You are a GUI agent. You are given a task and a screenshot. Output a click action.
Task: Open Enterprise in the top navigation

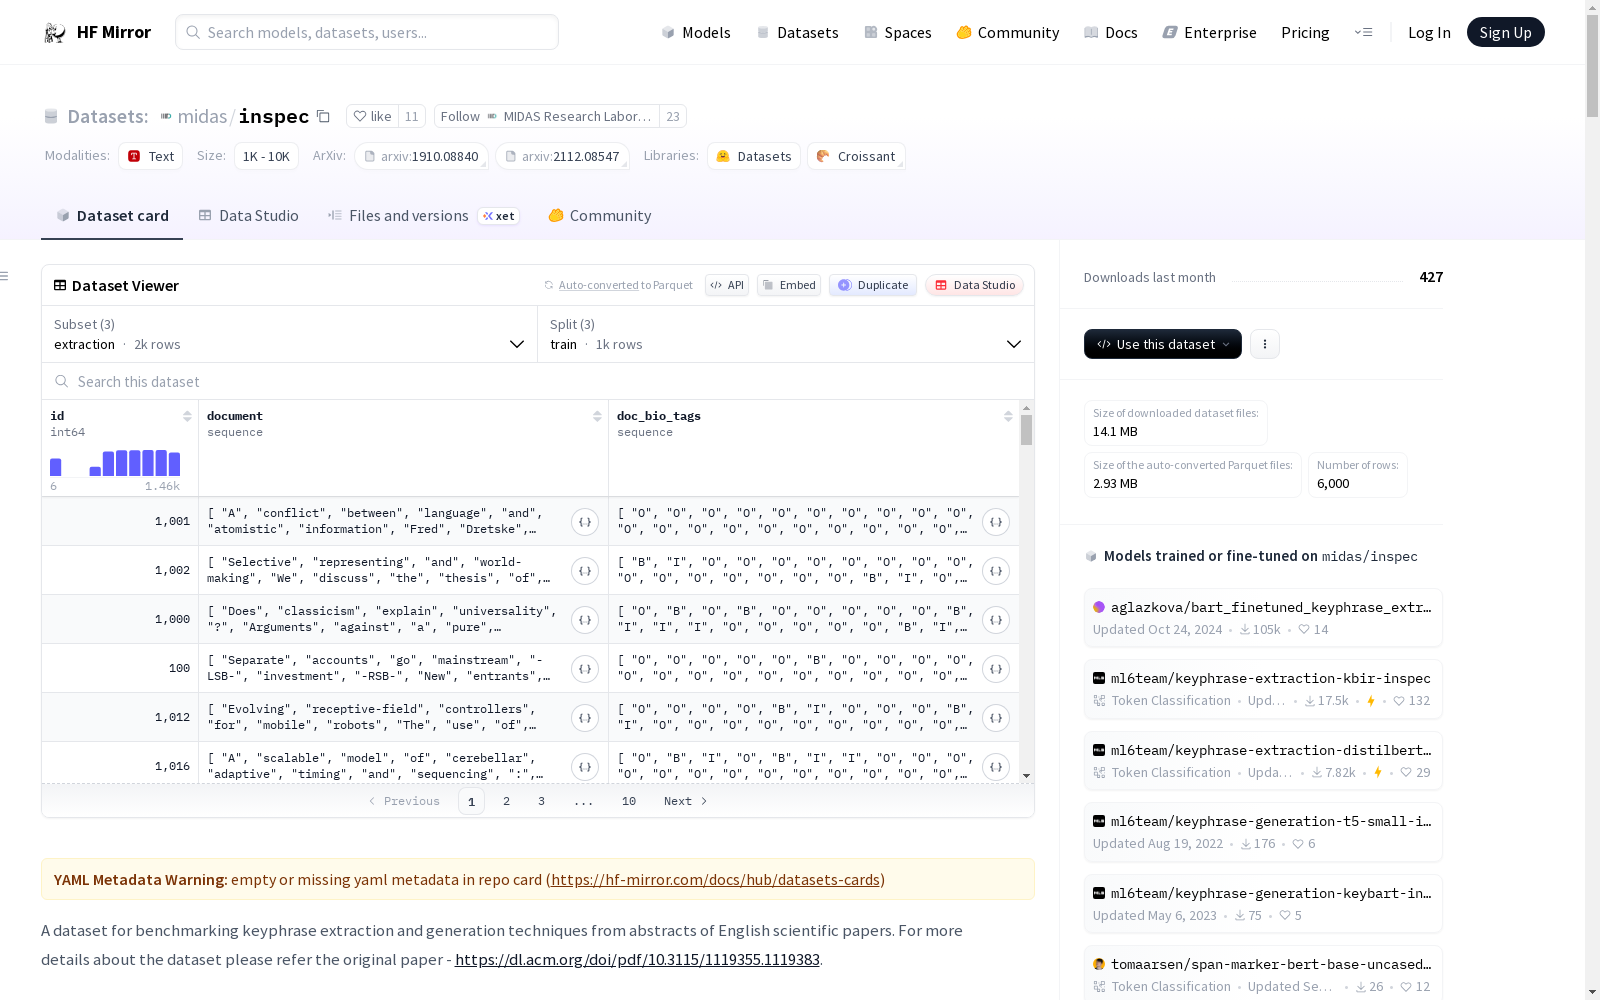pos(1210,33)
